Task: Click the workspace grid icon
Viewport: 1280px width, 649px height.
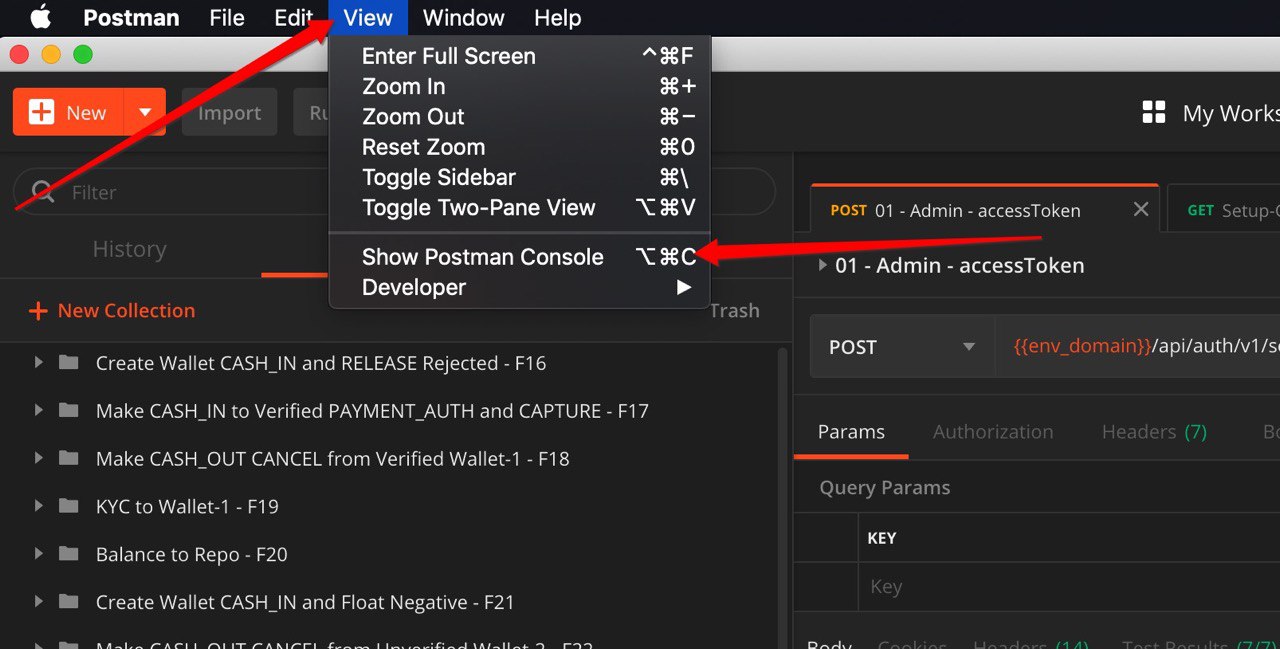Action: tap(1154, 113)
